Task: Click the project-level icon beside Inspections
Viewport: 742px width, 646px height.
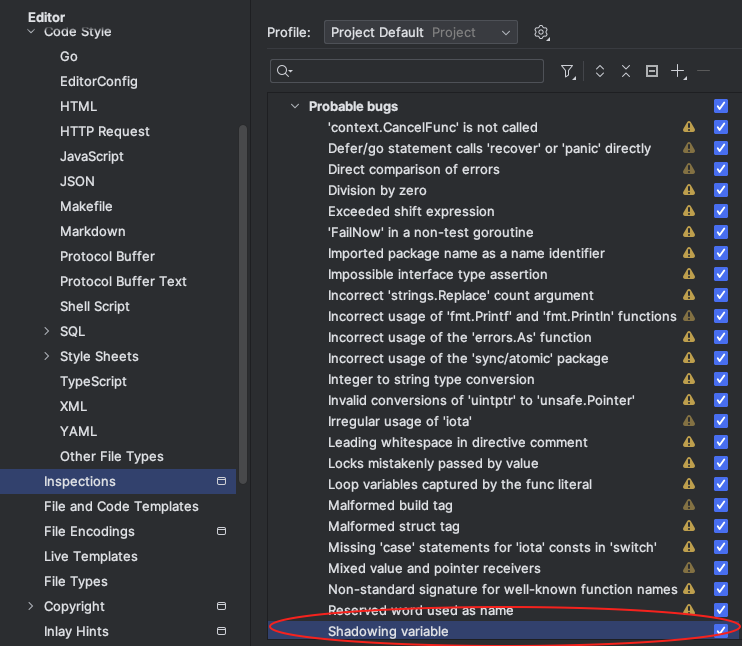Action: pyautogui.click(x=221, y=482)
